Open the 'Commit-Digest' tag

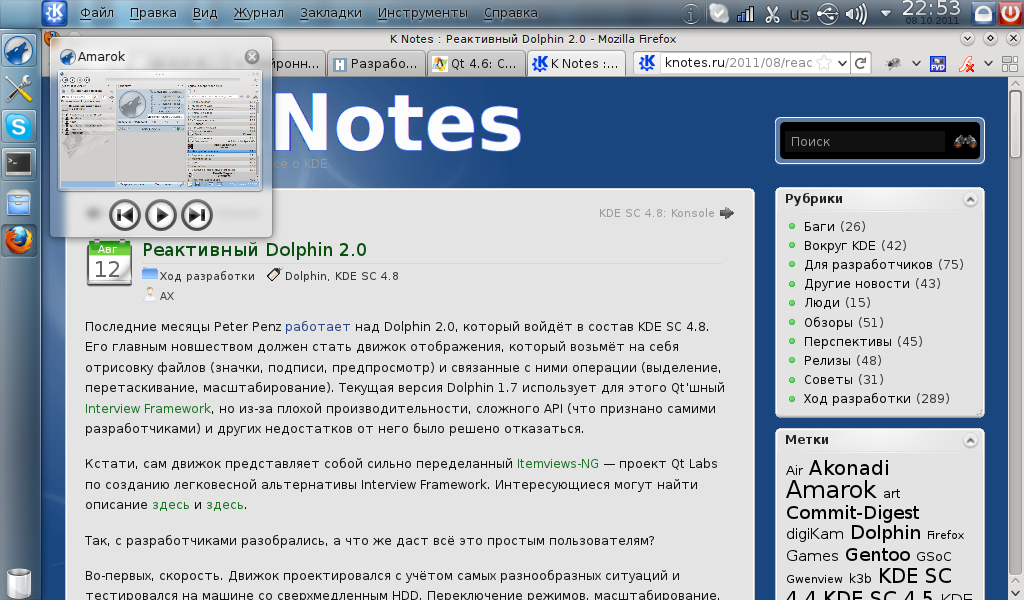pos(852,513)
